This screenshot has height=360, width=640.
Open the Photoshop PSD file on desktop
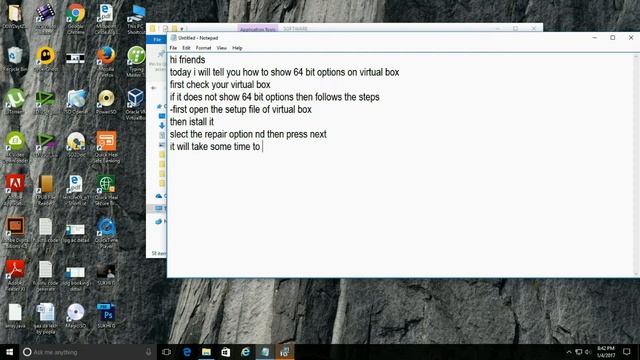tap(106, 316)
